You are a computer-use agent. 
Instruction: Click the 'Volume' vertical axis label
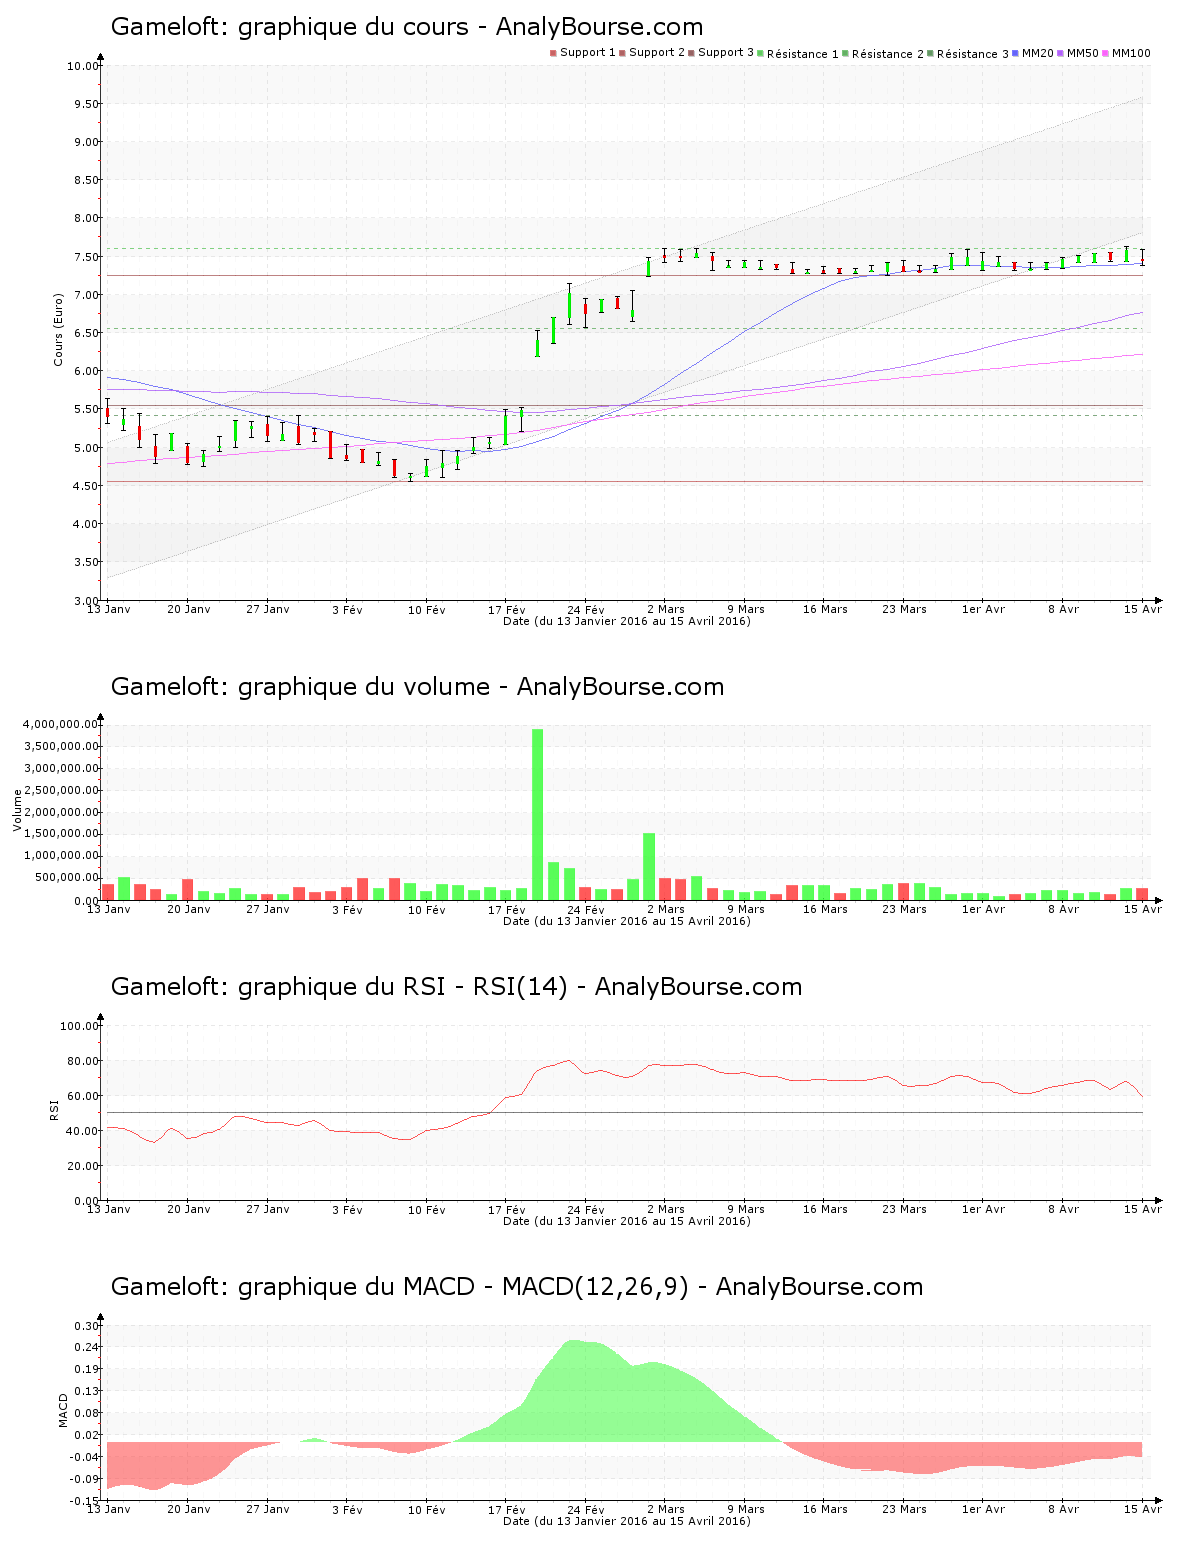point(17,810)
